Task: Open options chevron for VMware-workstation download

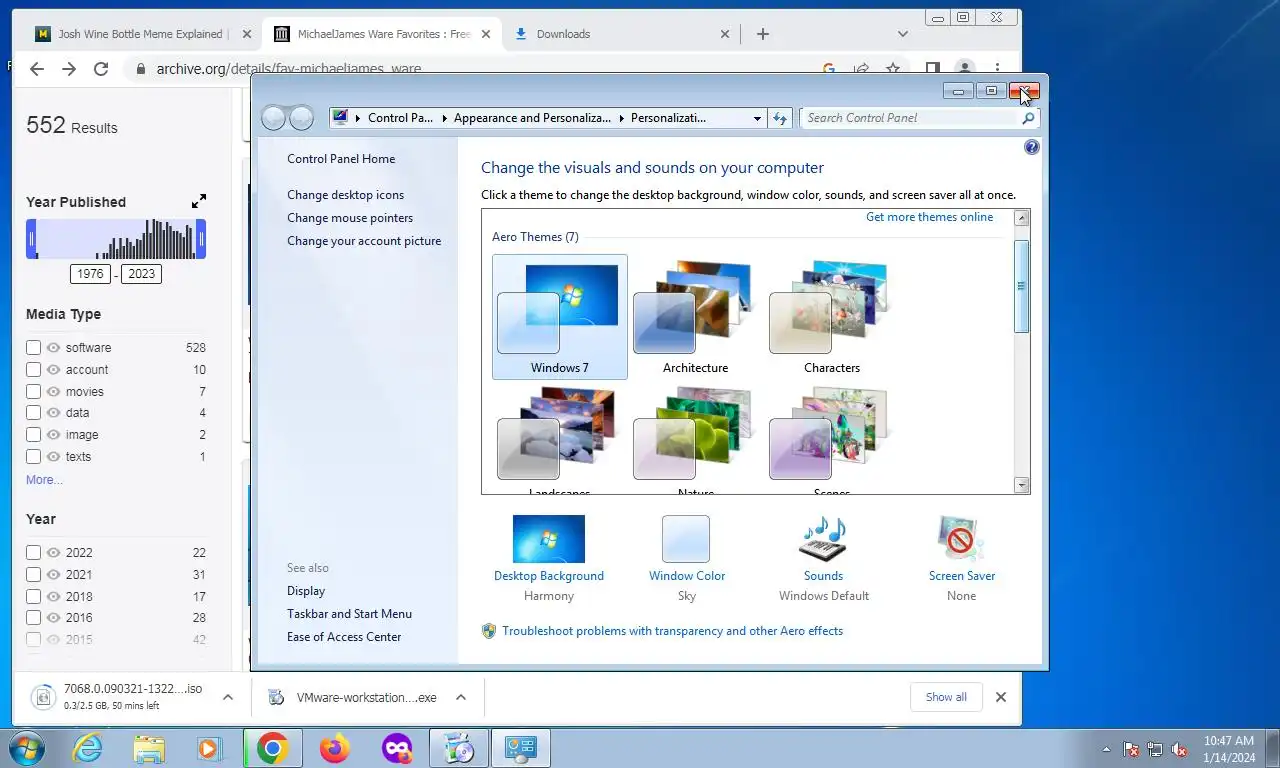Action: click(x=461, y=697)
